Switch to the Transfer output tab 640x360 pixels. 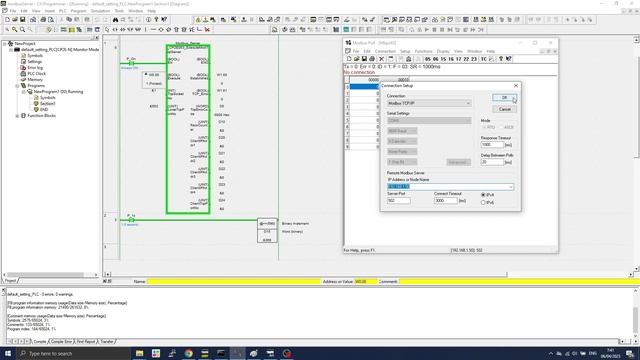(x=107, y=341)
